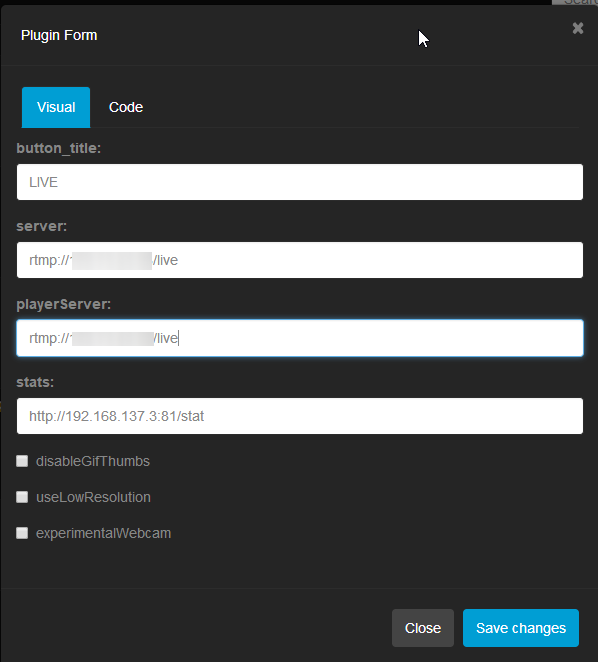Click inside the playerServer field
This screenshot has width=598, height=662.
click(300, 338)
